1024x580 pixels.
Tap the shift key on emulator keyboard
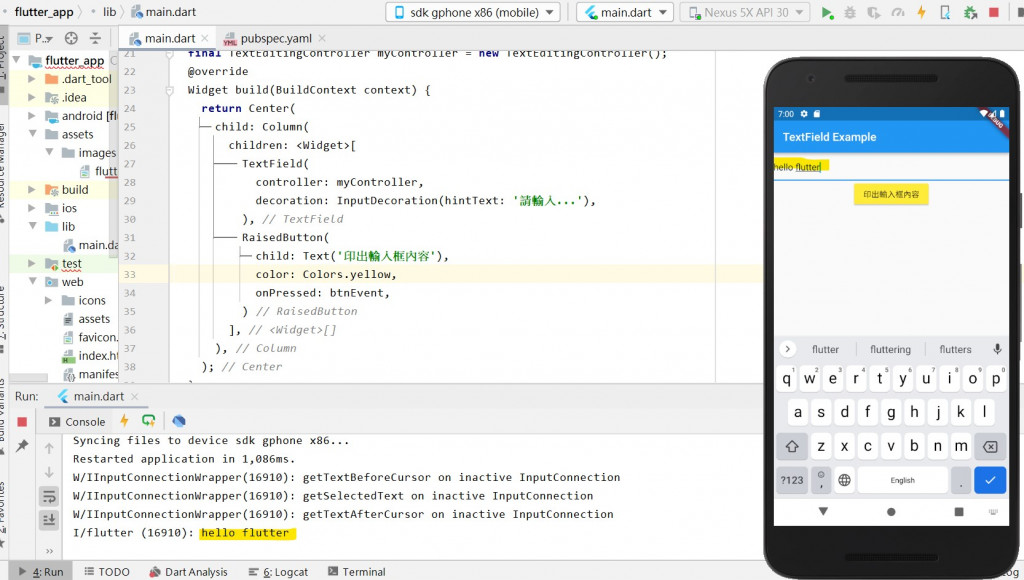[792, 447]
